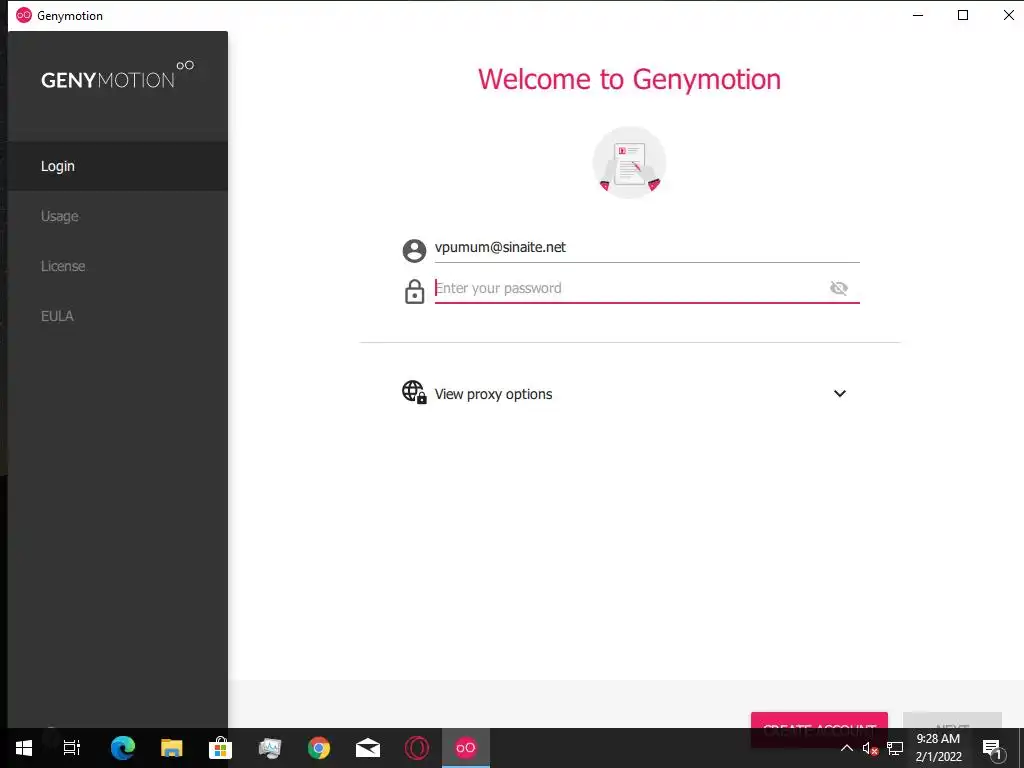Click the user account icon beside email
Image resolution: width=1024 pixels, height=768 pixels.
[414, 250]
